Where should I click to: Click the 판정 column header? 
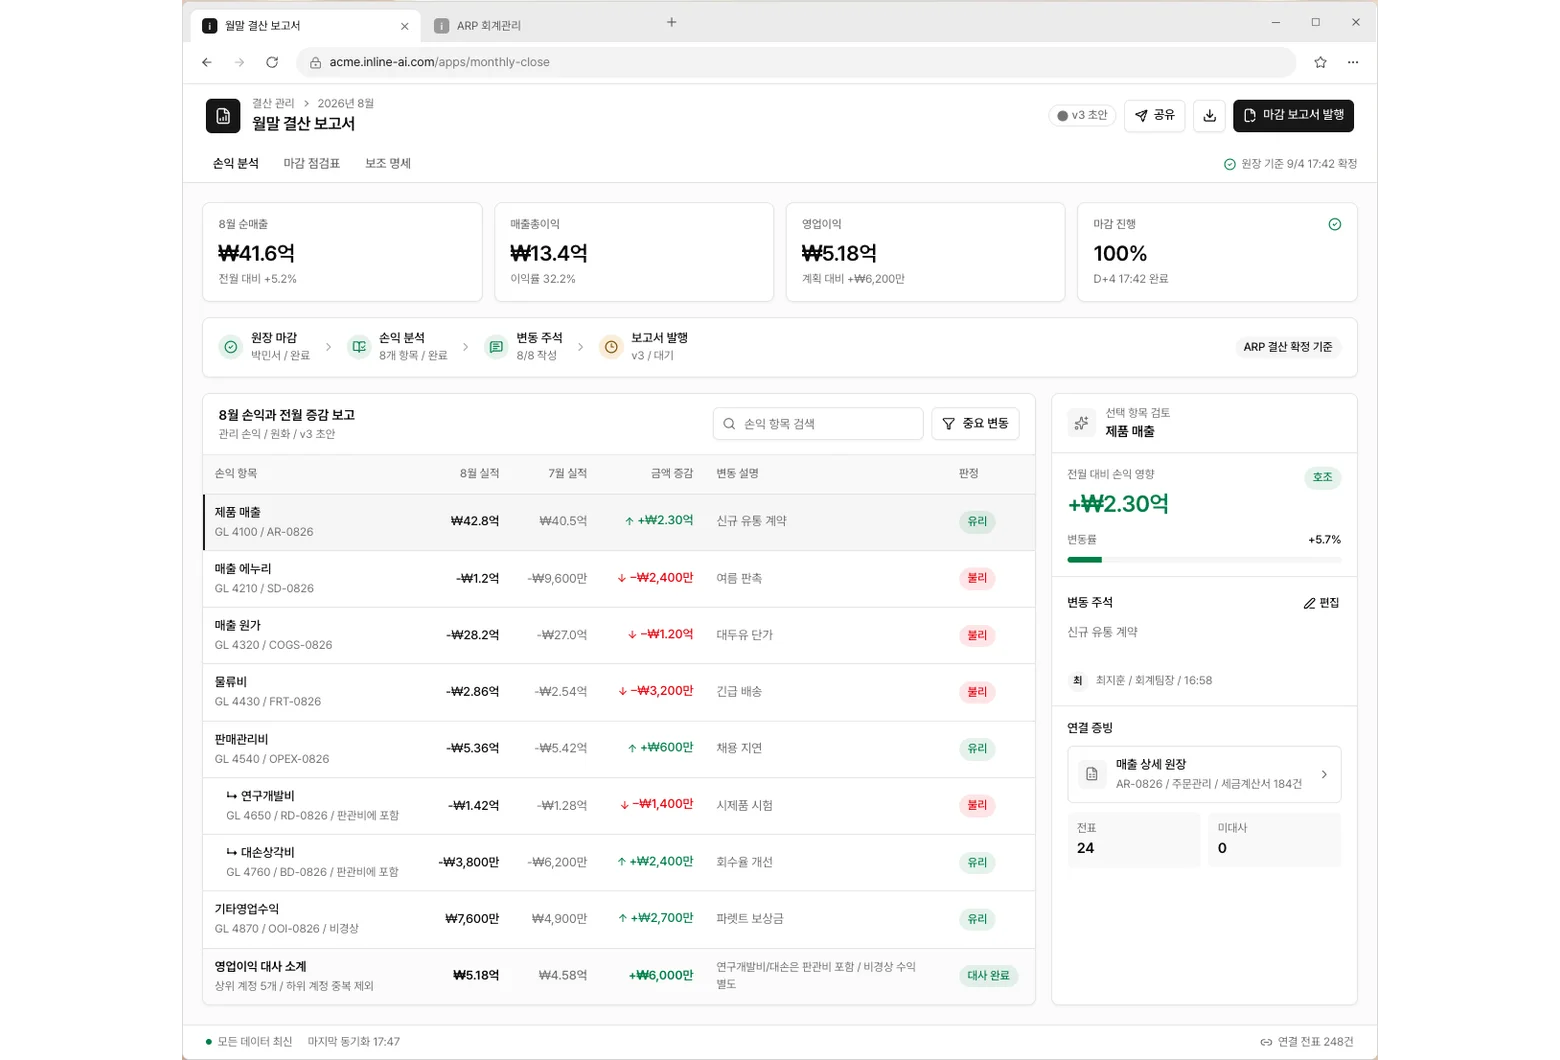click(x=968, y=473)
